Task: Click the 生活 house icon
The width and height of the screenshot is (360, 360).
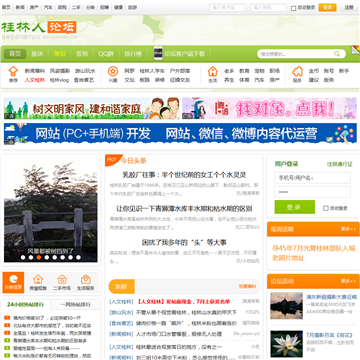Action: coord(213,71)
